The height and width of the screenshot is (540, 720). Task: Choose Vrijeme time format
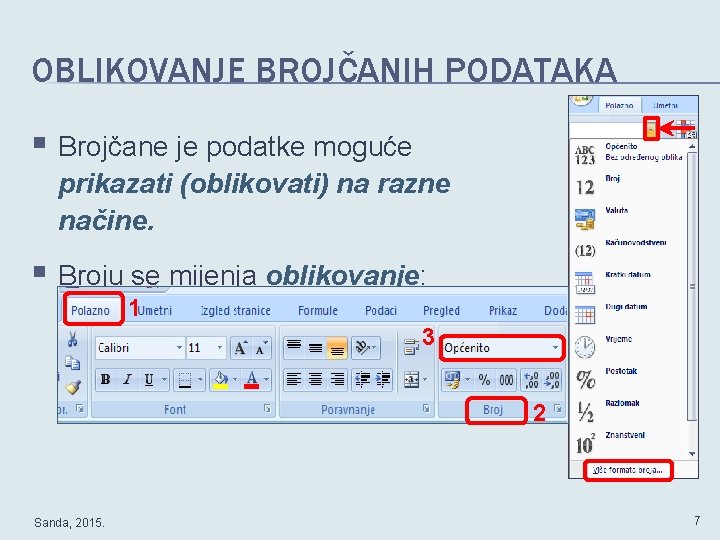click(628, 346)
